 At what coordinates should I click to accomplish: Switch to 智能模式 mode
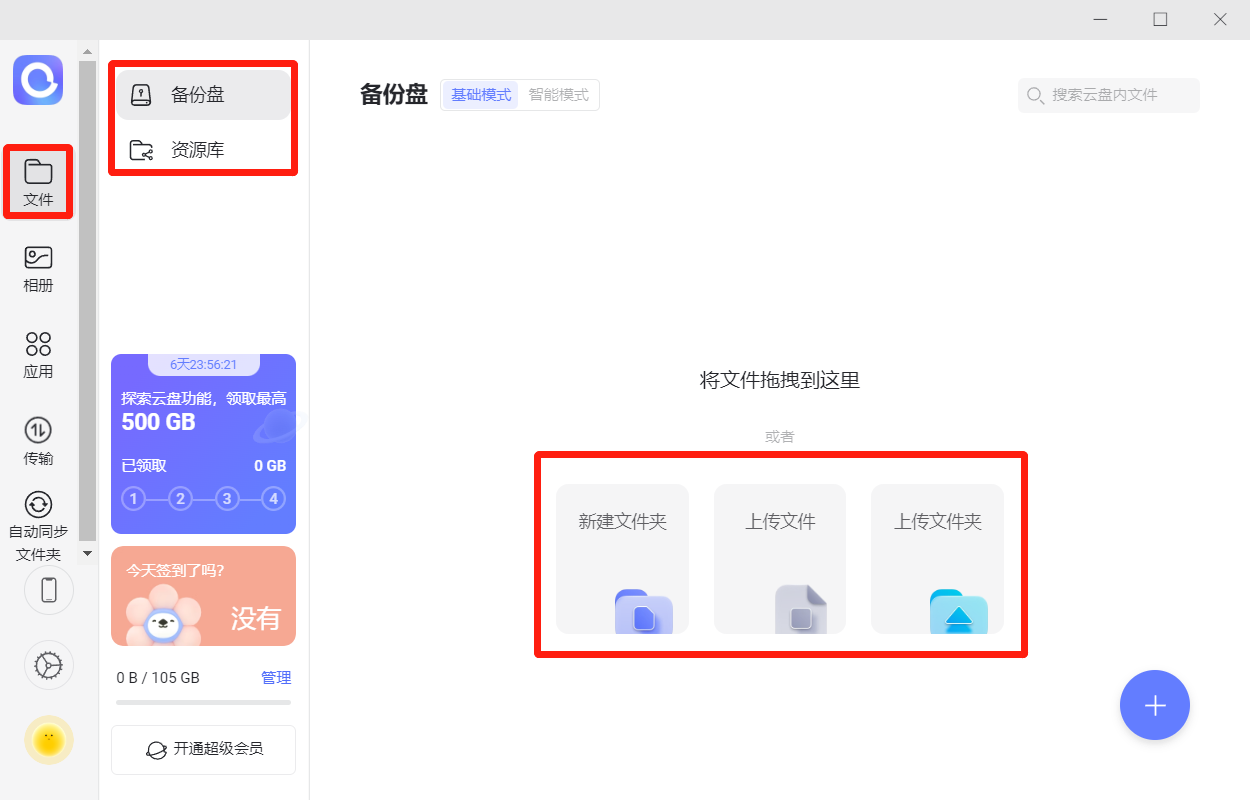[559, 95]
